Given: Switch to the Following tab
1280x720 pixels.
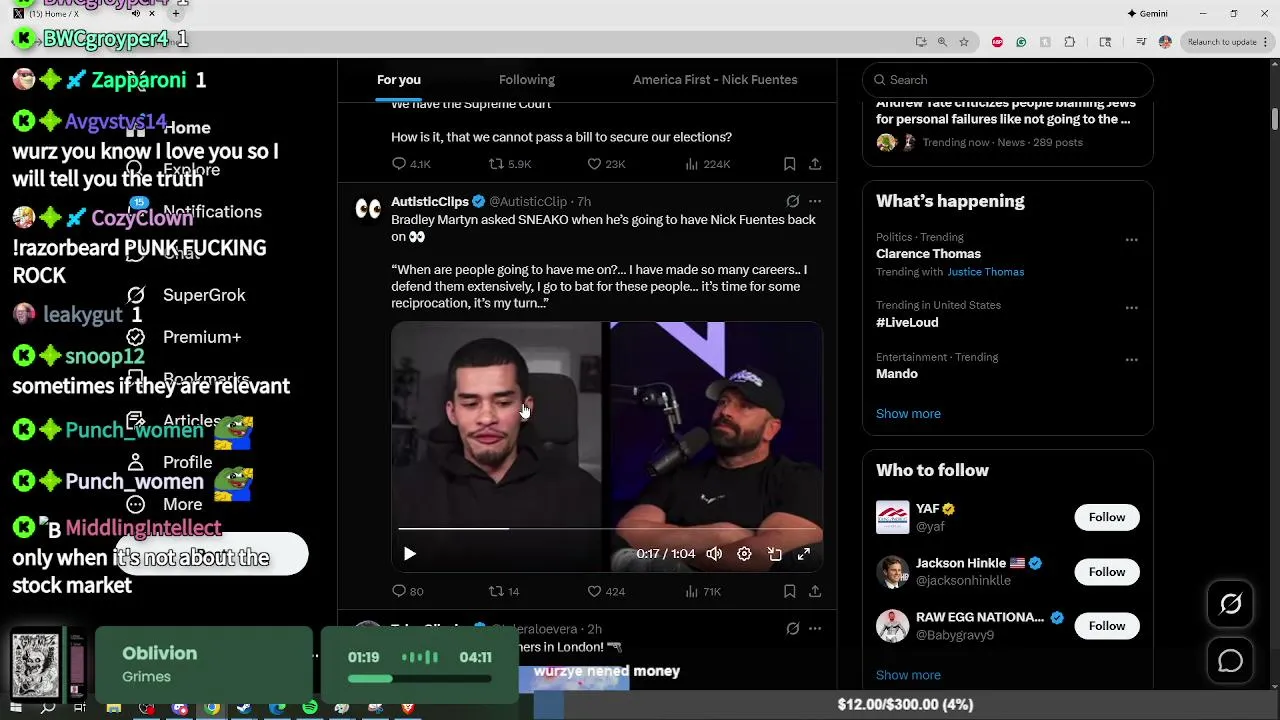Looking at the screenshot, I should click(527, 80).
